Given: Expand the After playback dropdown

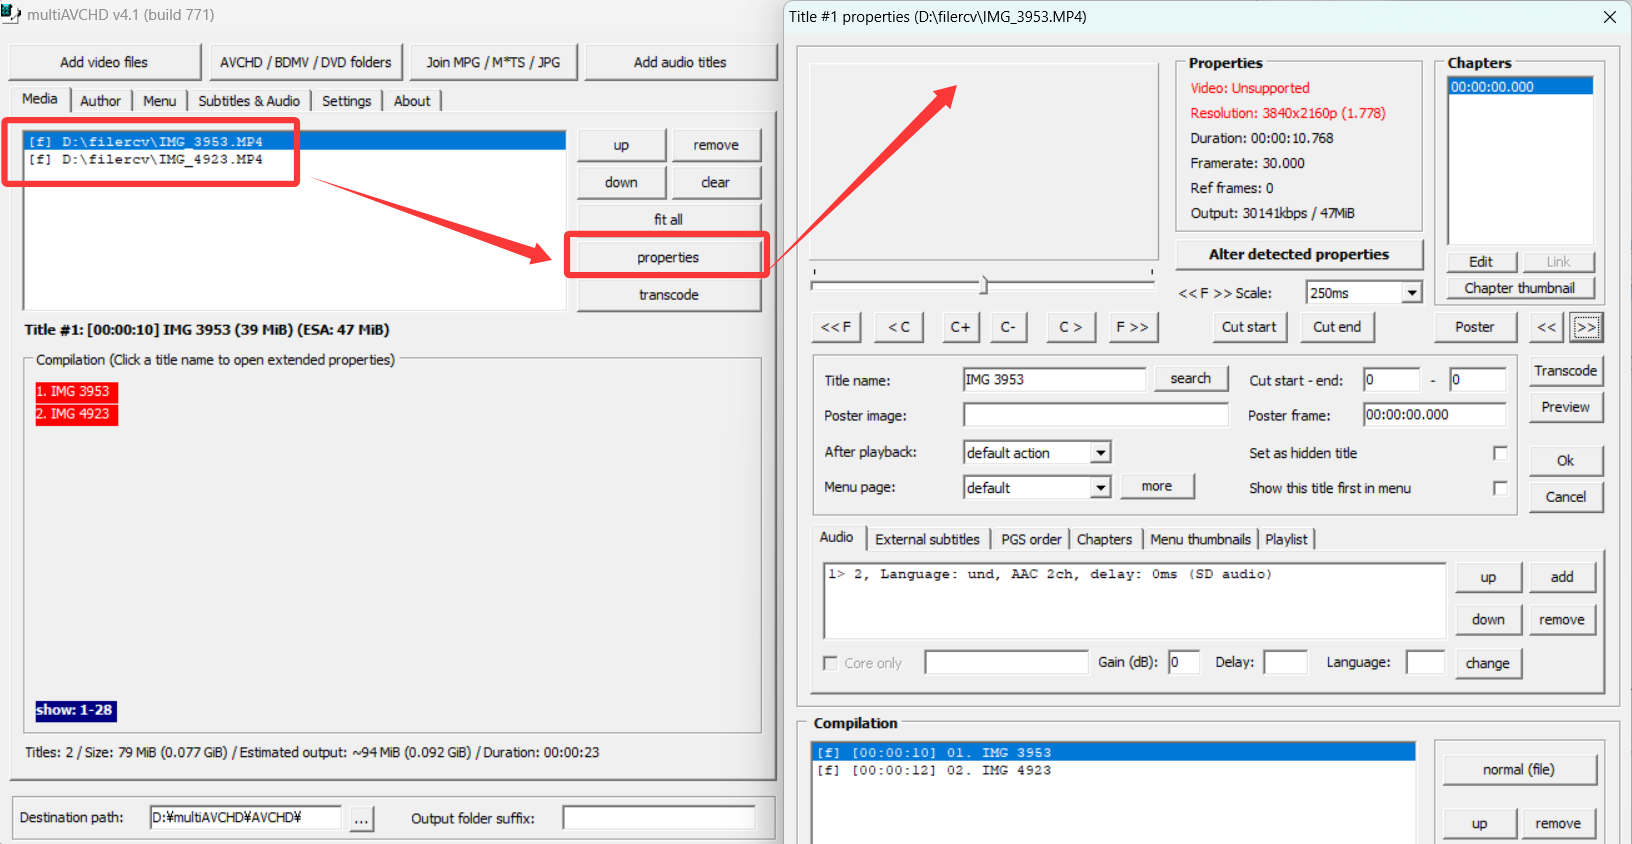Looking at the screenshot, I should point(1100,453).
